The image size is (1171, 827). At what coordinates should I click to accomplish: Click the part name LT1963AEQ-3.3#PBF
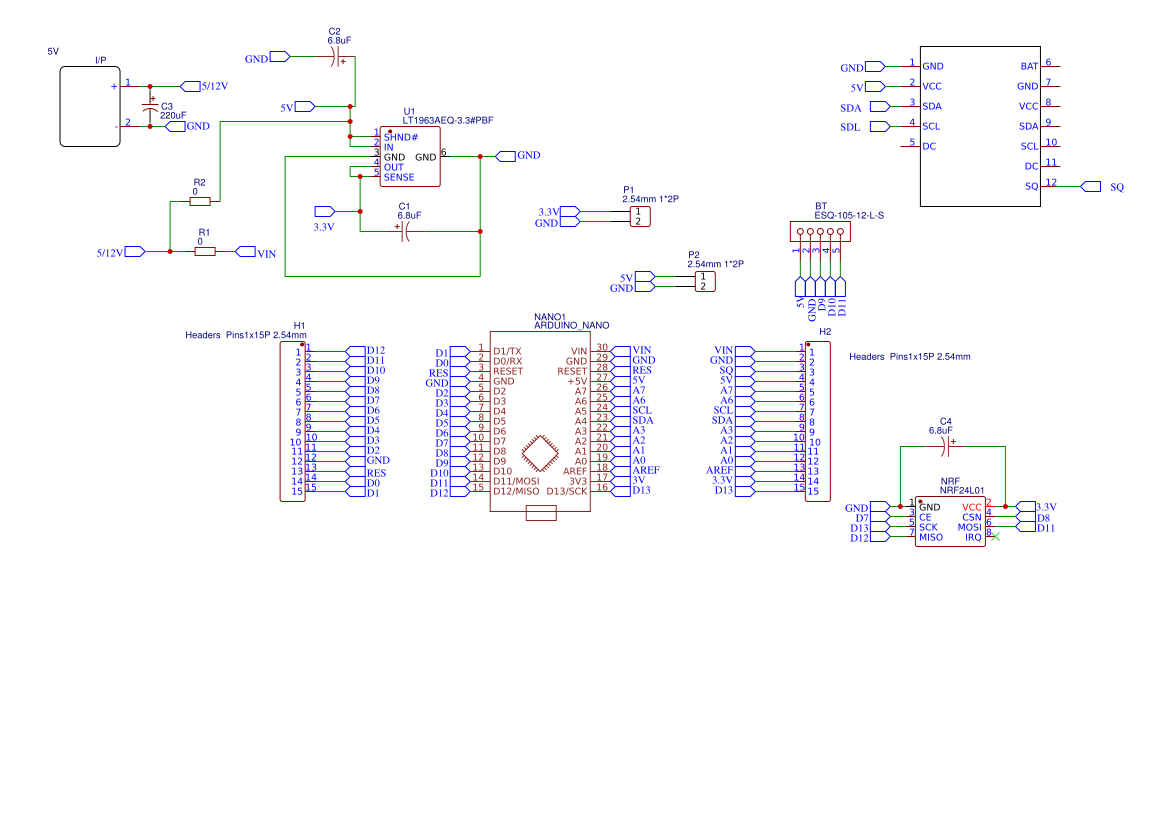pos(447,120)
